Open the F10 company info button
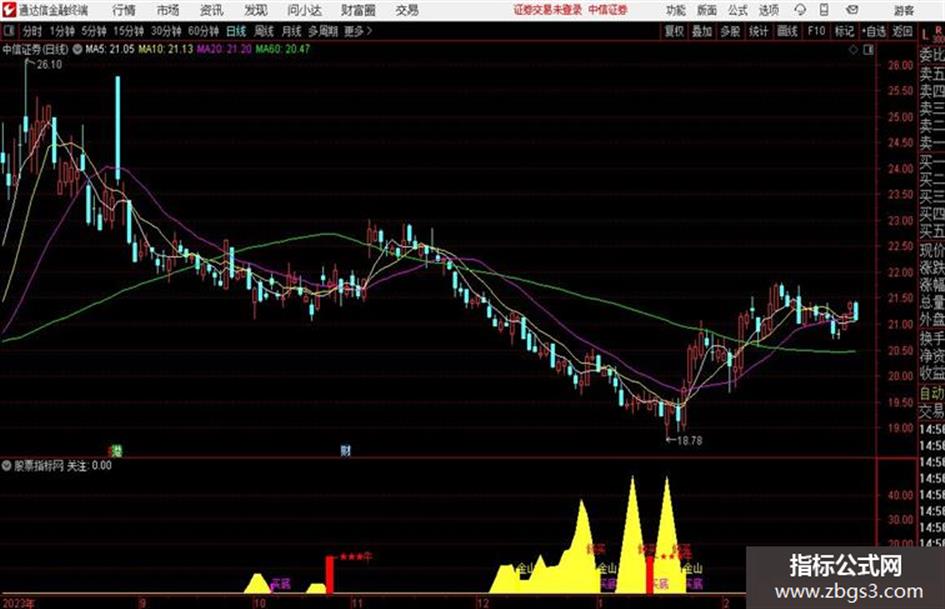Image resolution: width=945 pixels, height=609 pixels. point(816,31)
